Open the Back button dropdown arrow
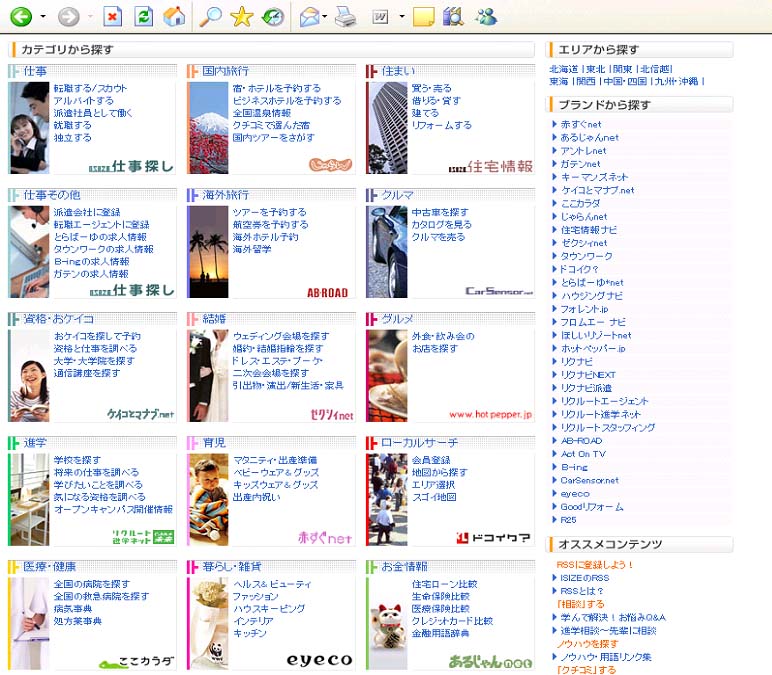The width and height of the screenshot is (772, 675). click(x=43, y=17)
